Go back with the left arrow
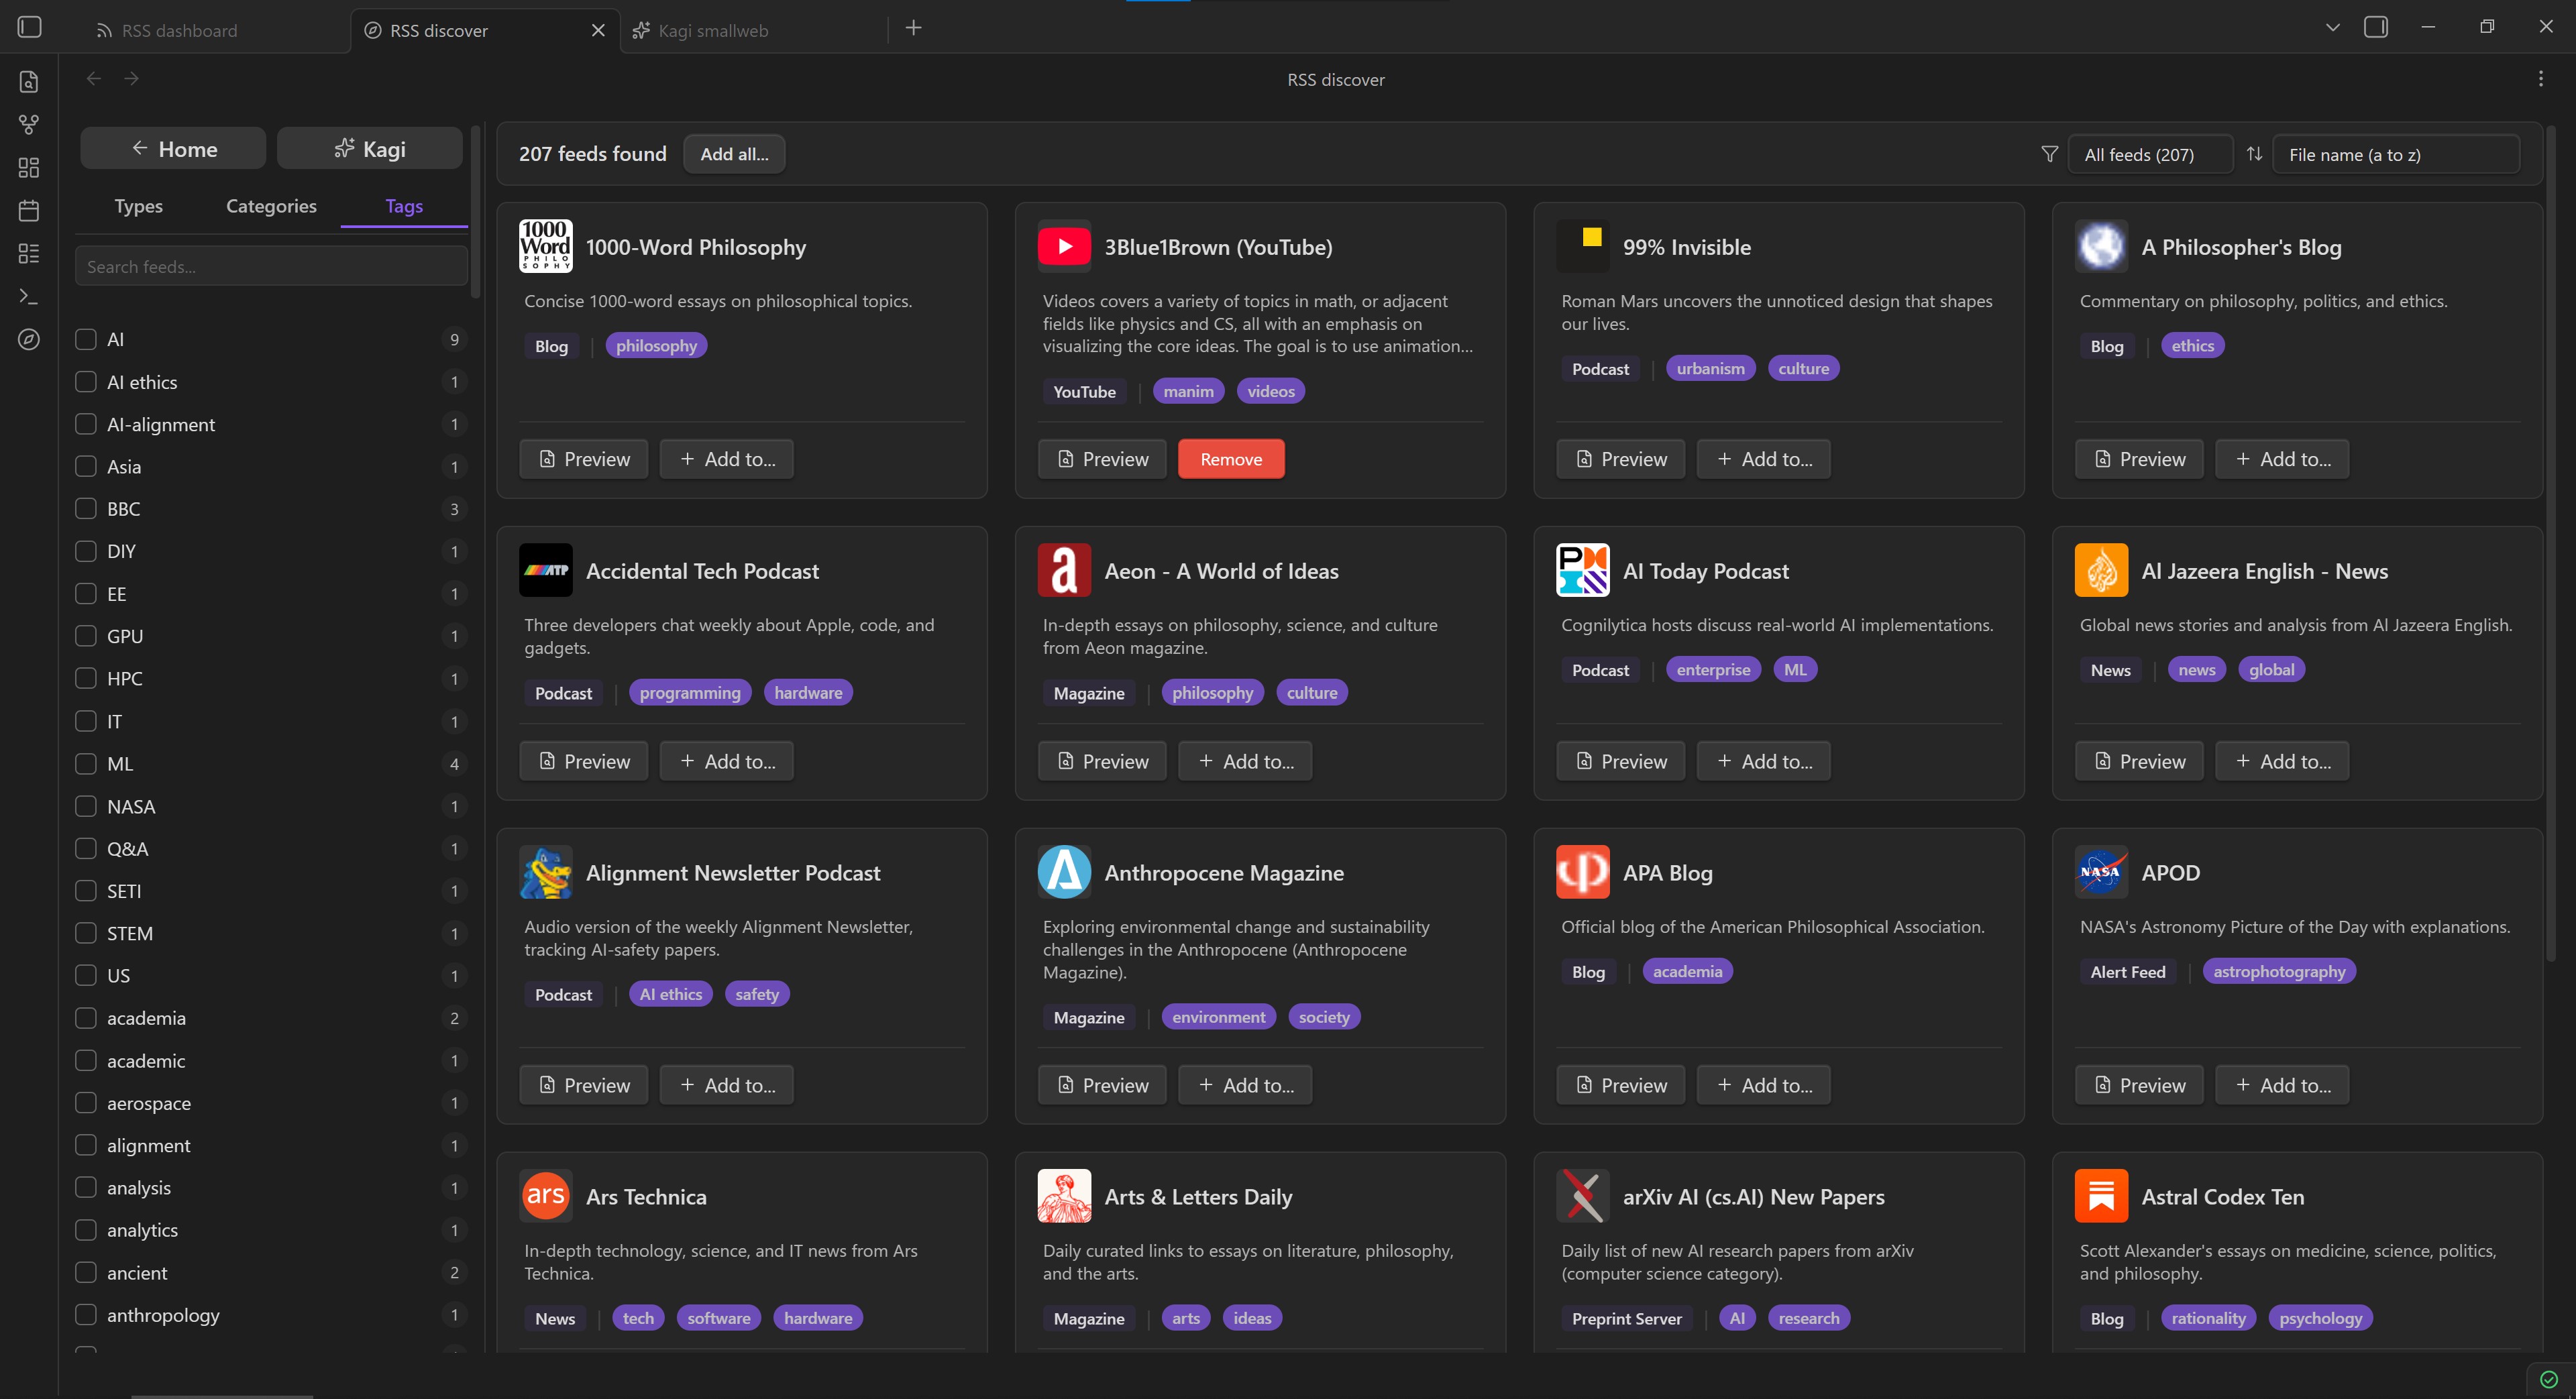 click(94, 79)
